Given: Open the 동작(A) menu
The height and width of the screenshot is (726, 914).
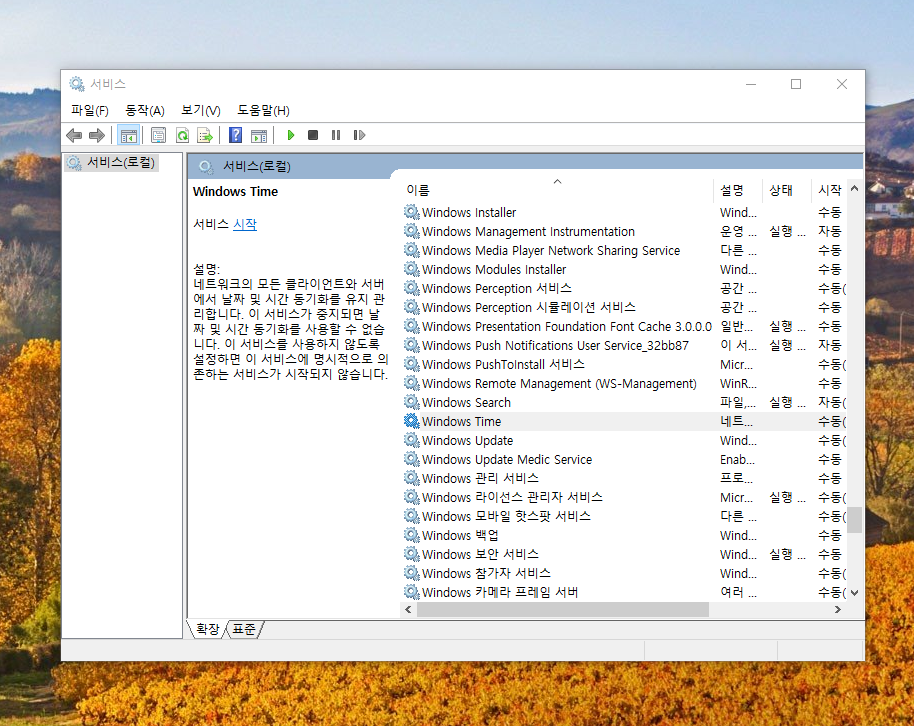Looking at the screenshot, I should tap(145, 110).
